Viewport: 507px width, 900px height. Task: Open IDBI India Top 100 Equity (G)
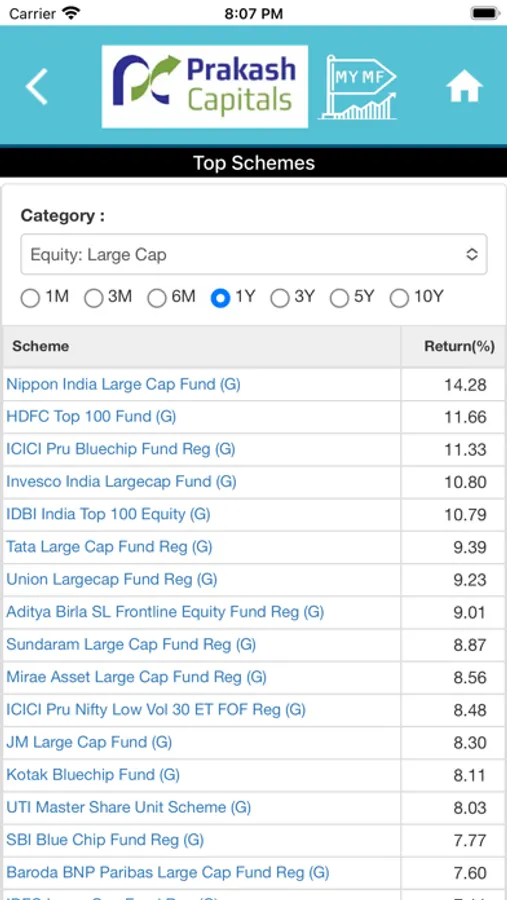(109, 514)
